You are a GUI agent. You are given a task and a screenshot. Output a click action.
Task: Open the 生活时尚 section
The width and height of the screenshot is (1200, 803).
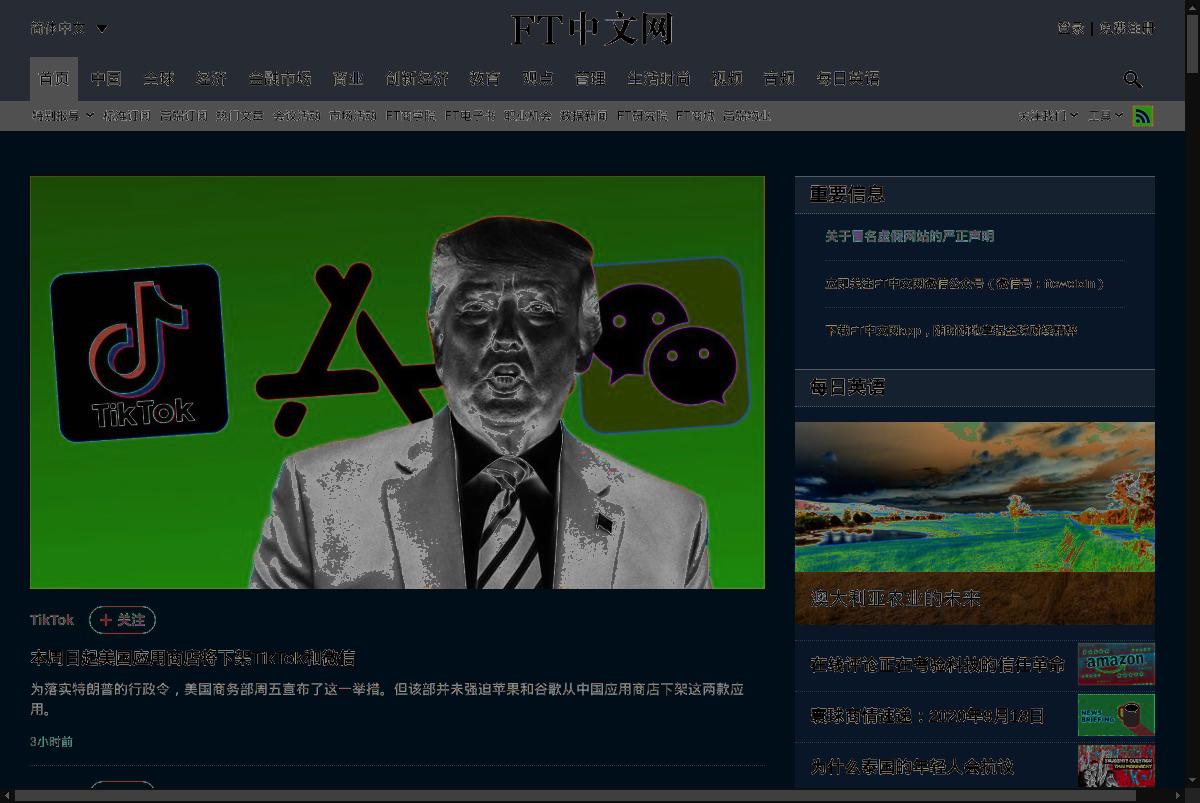tap(659, 78)
